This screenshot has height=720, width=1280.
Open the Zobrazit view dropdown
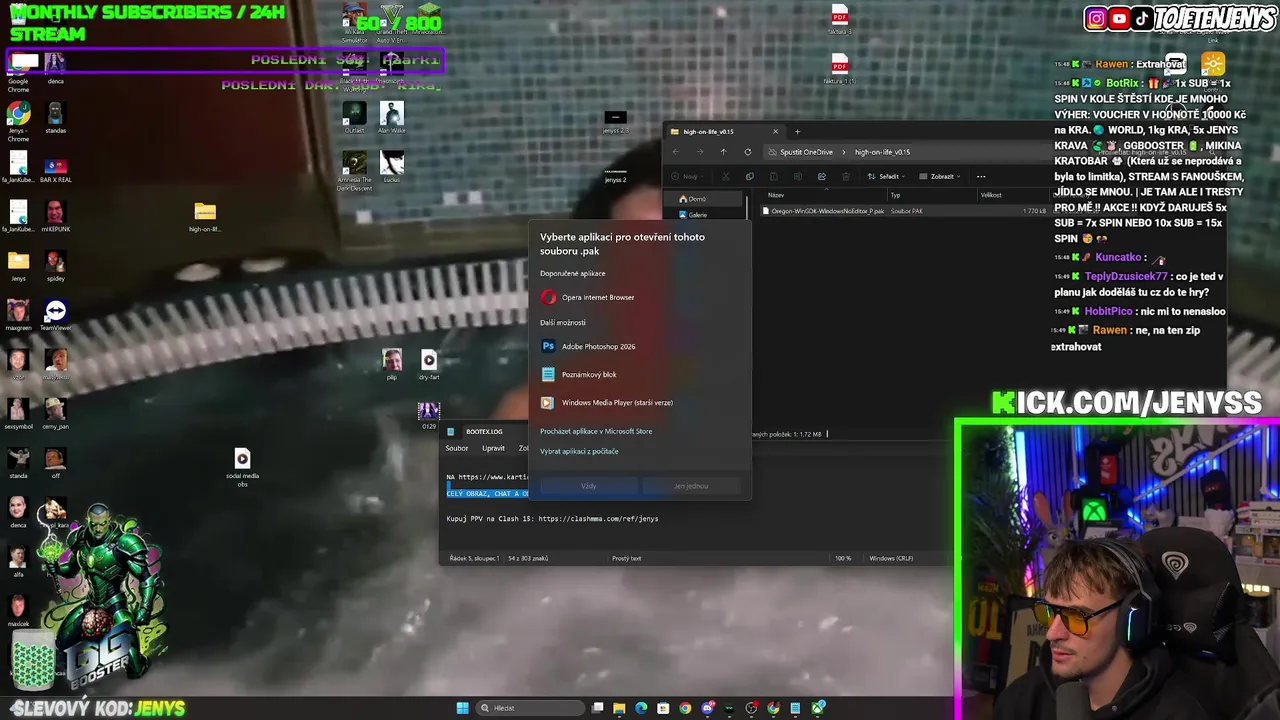click(x=940, y=176)
